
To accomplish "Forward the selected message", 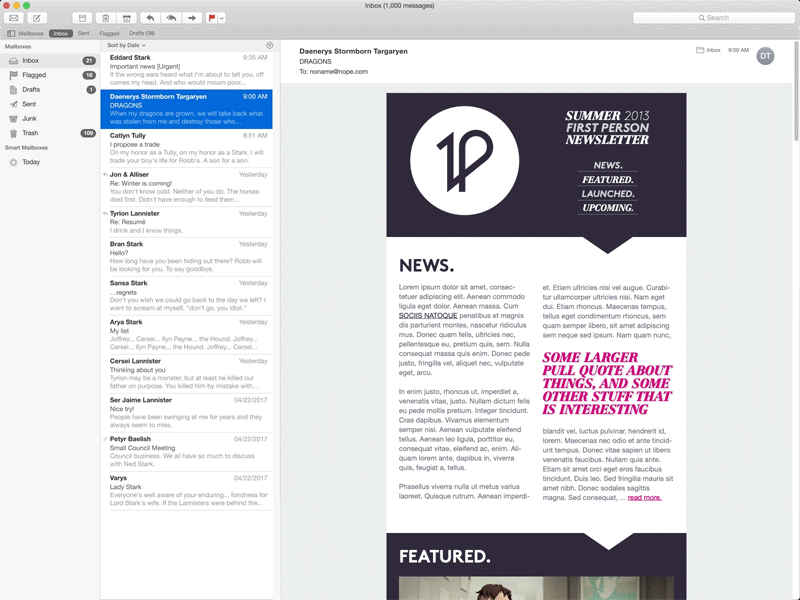I will [x=192, y=18].
